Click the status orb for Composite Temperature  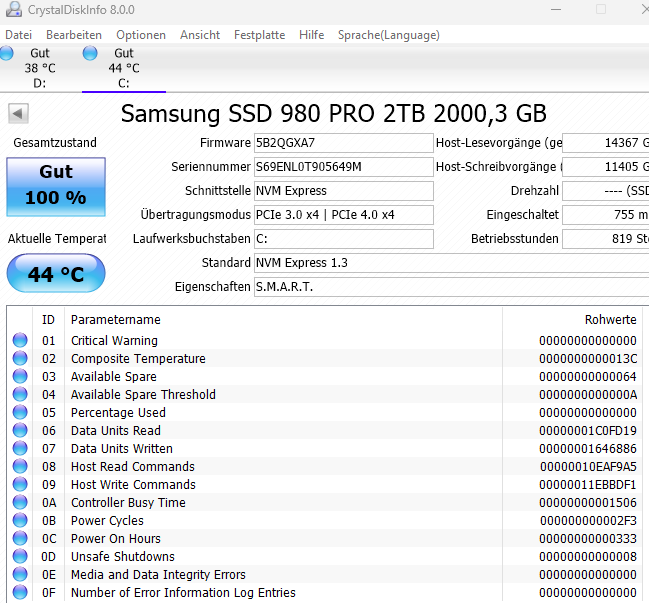(20, 358)
